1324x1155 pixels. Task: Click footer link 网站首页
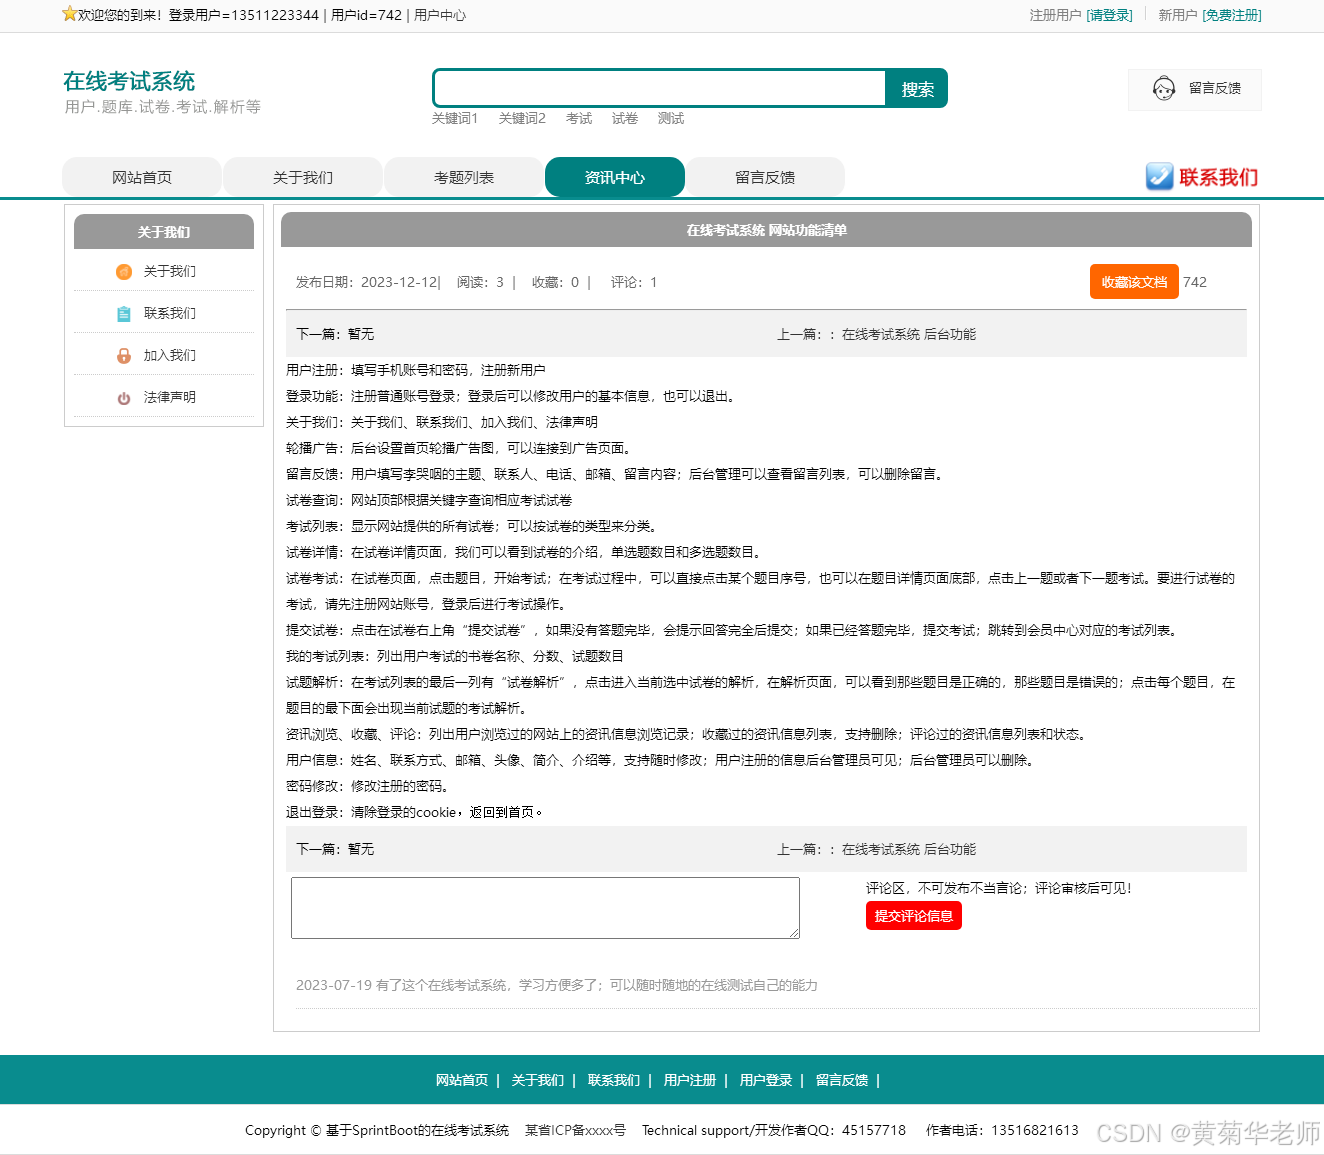point(462,1080)
